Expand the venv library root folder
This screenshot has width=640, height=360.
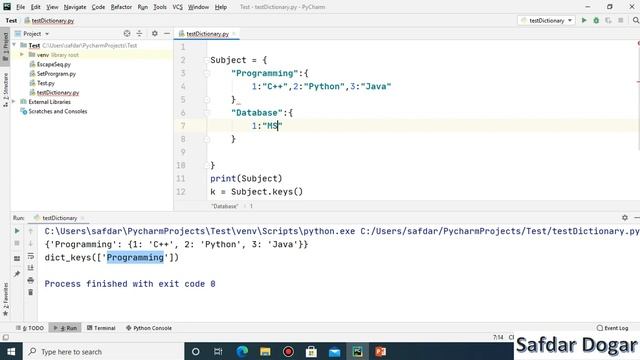tap(22, 54)
